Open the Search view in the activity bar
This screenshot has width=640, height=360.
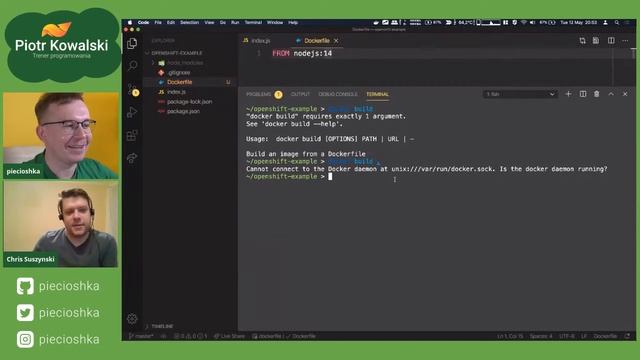pyautogui.click(x=132, y=66)
